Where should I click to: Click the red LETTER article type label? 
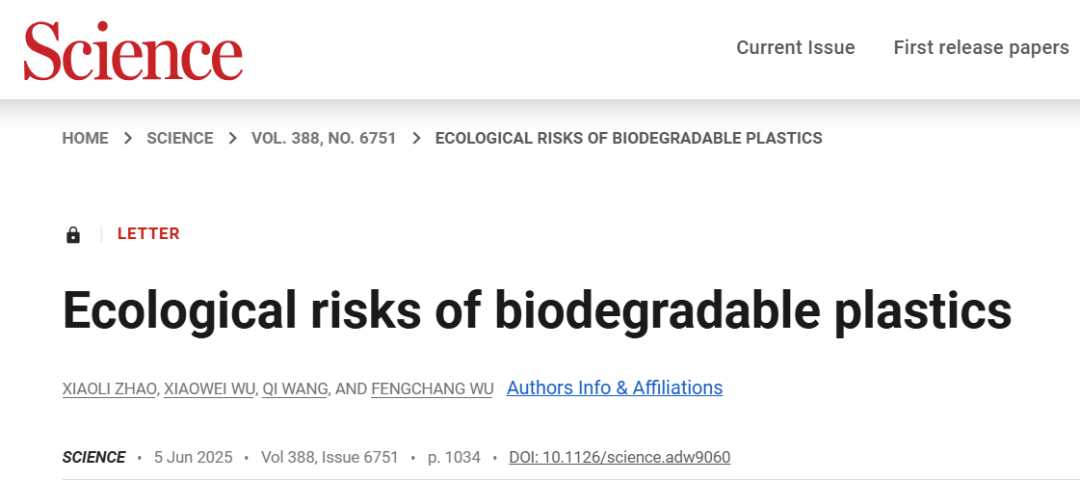(x=148, y=234)
